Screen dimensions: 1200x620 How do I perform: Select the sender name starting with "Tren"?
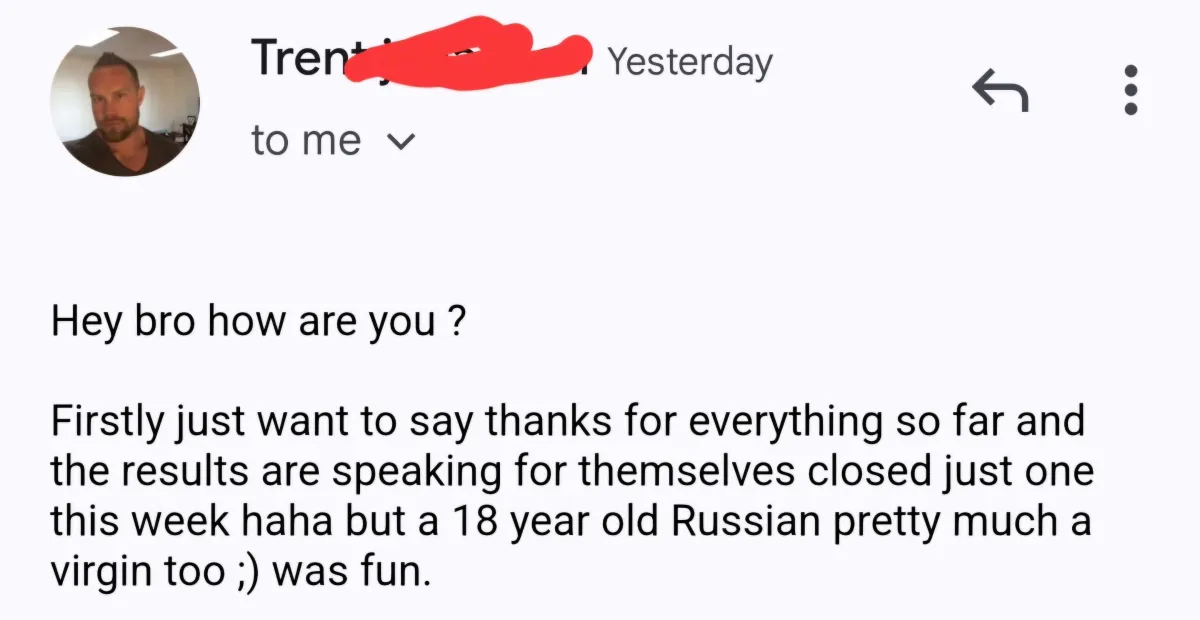click(300, 57)
